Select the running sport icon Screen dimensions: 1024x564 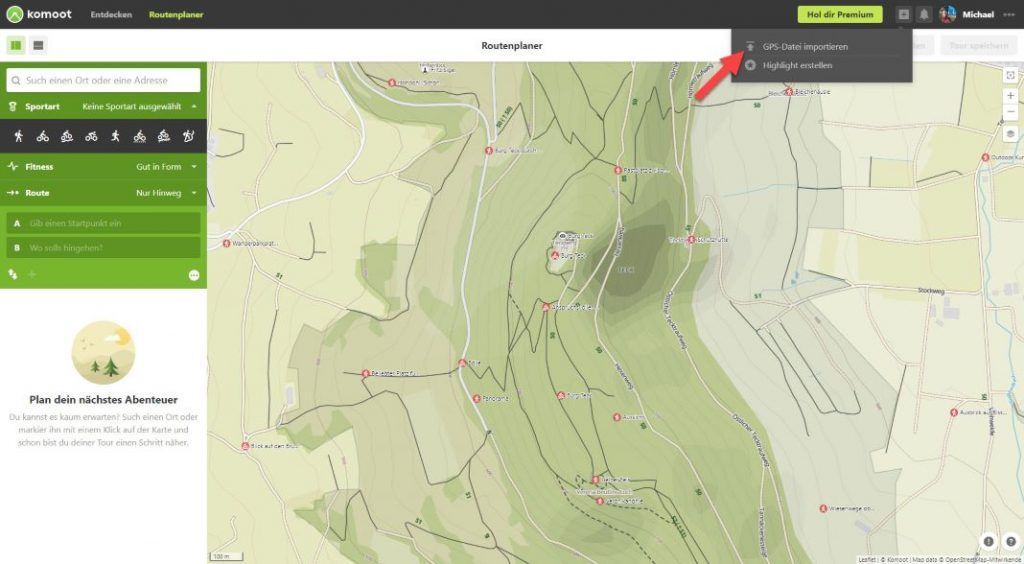[115, 136]
